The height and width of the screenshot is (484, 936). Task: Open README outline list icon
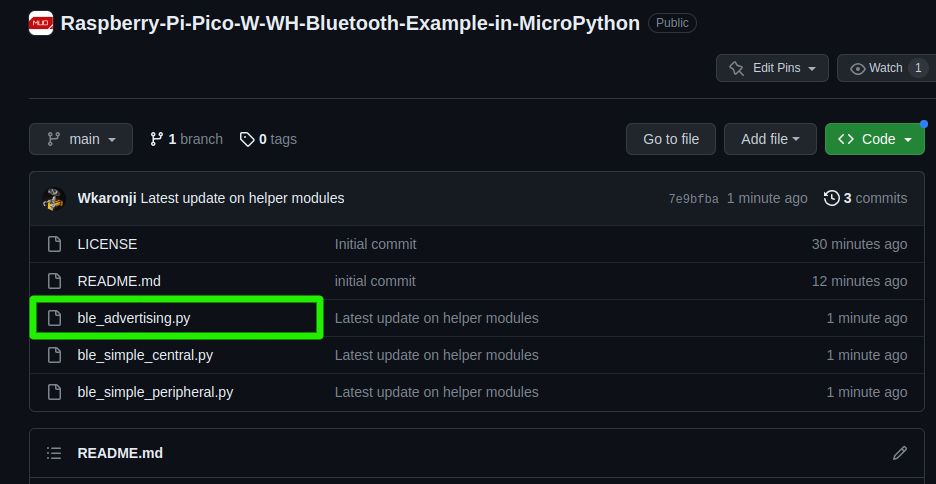[54, 453]
